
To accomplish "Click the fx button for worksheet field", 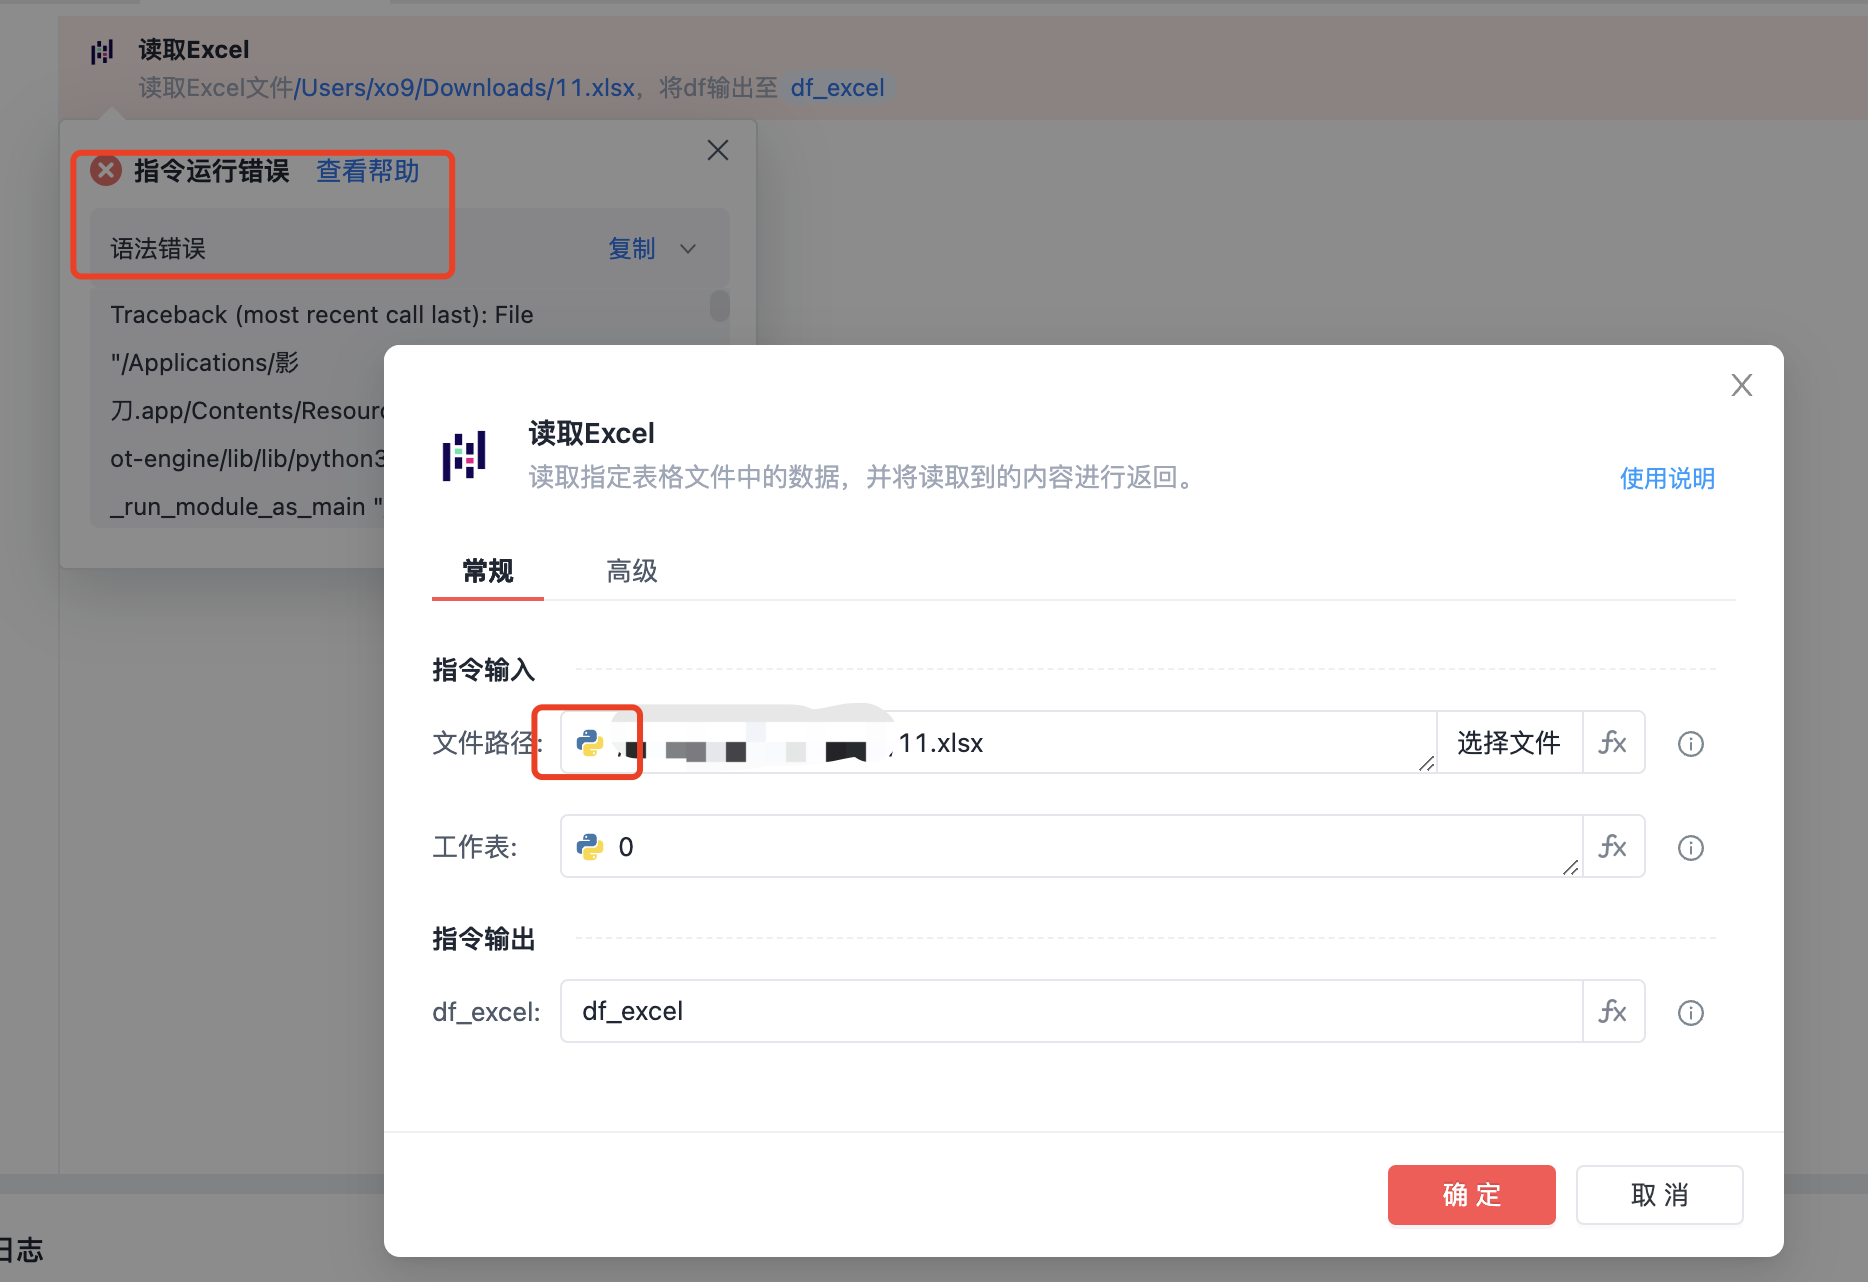I will tap(1612, 847).
